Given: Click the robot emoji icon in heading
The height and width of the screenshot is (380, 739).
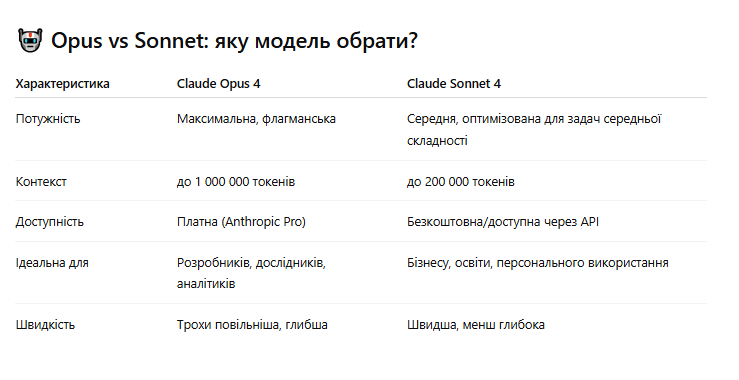Looking at the screenshot, I should pyautogui.click(x=30, y=40).
